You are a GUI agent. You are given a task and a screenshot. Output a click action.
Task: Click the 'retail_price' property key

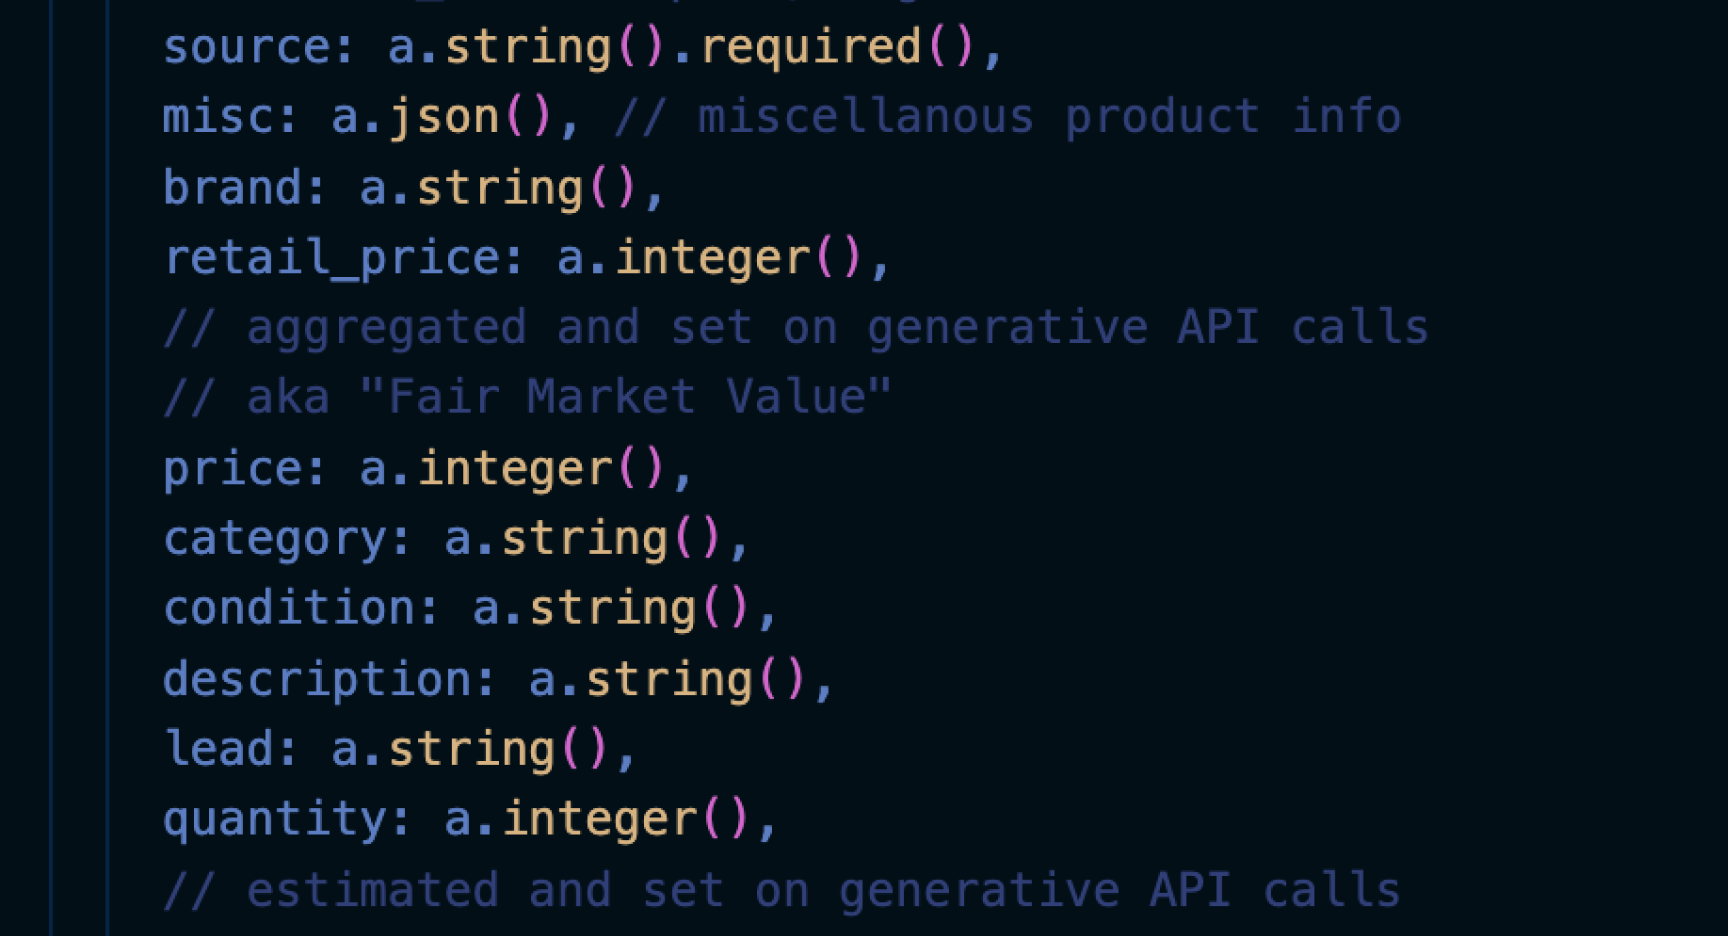pyautogui.click(x=331, y=258)
